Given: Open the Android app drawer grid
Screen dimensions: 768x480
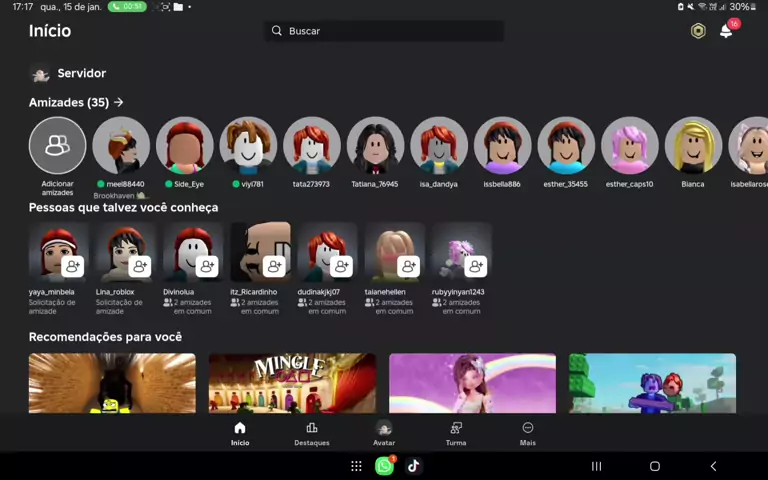Looking at the screenshot, I should tap(356, 466).
